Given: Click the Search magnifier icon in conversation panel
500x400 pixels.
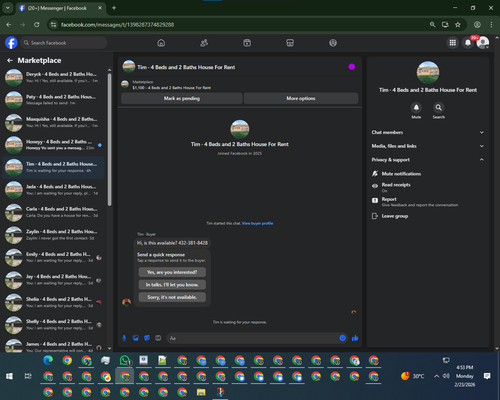Looking at the screenshot, I should (439, 107).
